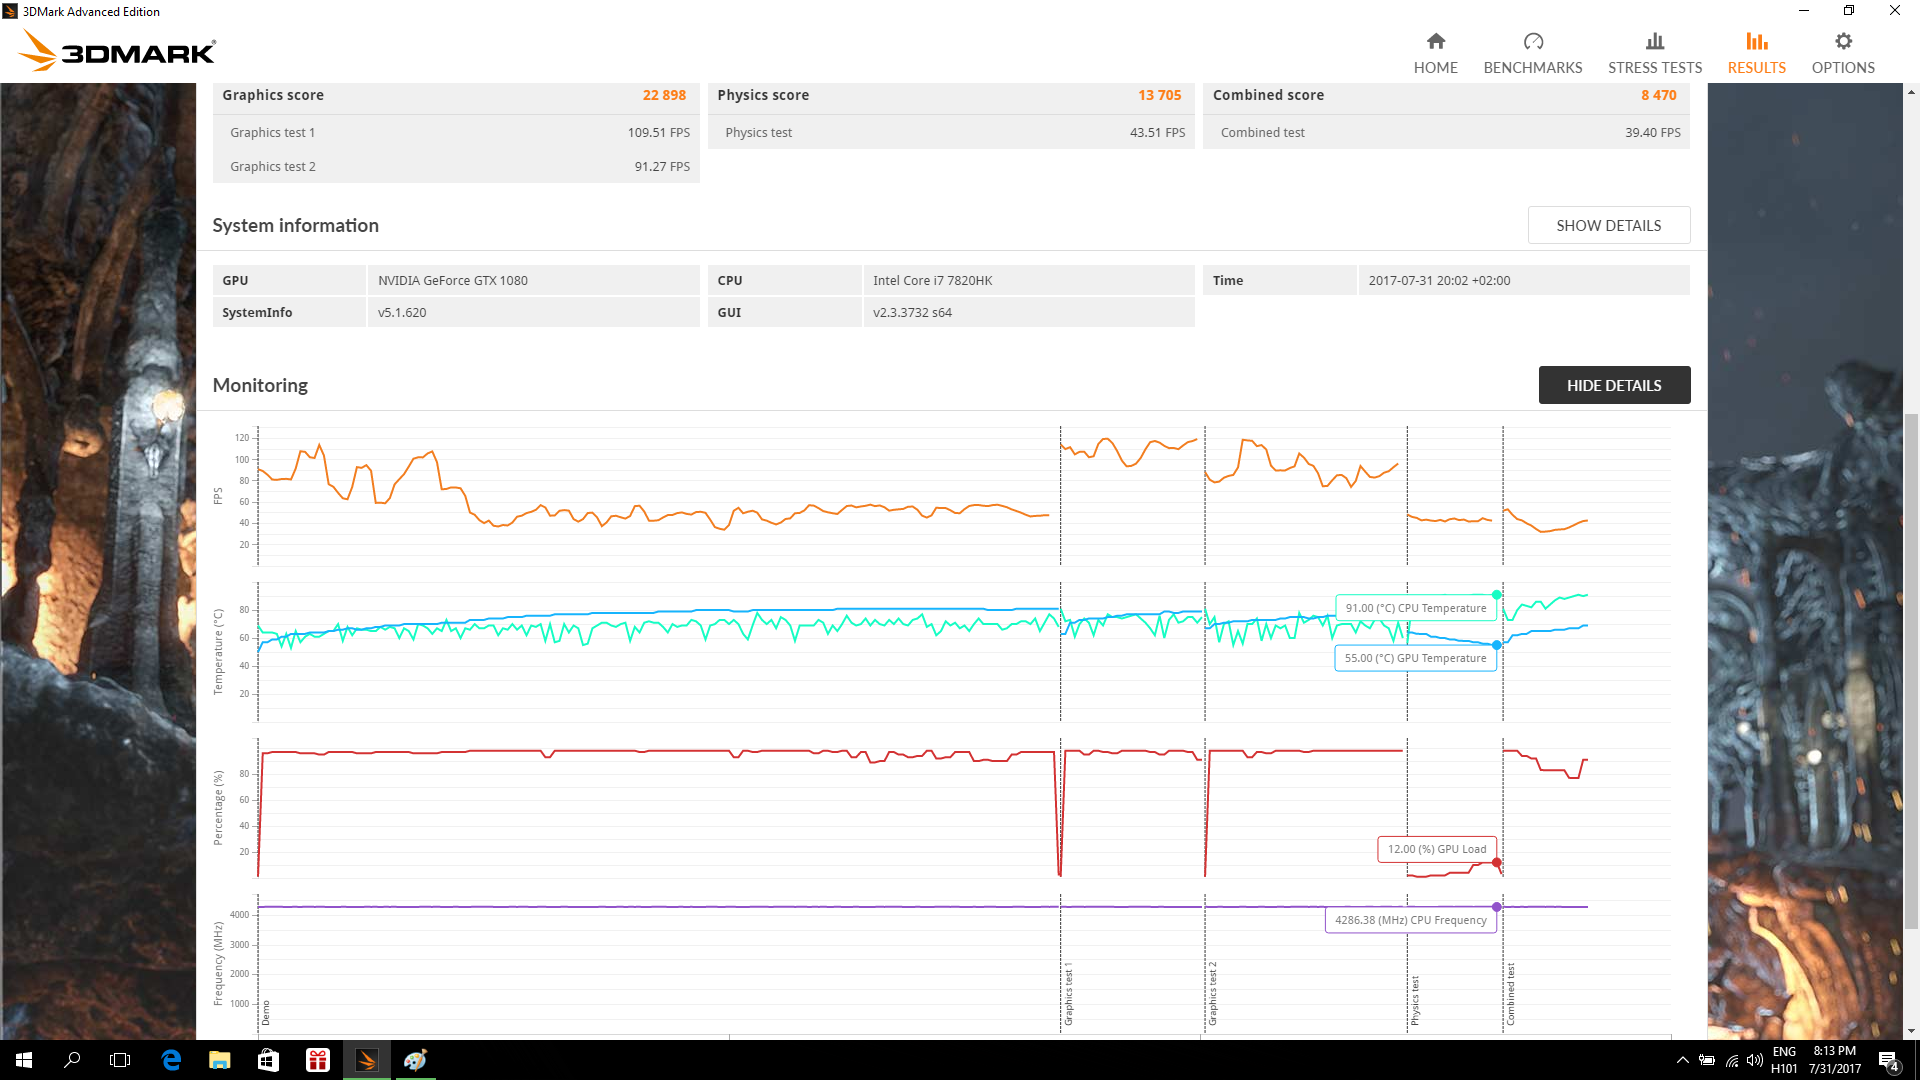1920x1080 pixels.
Task: Click the CPU Frequency data point
Action: pos(1496,907)
